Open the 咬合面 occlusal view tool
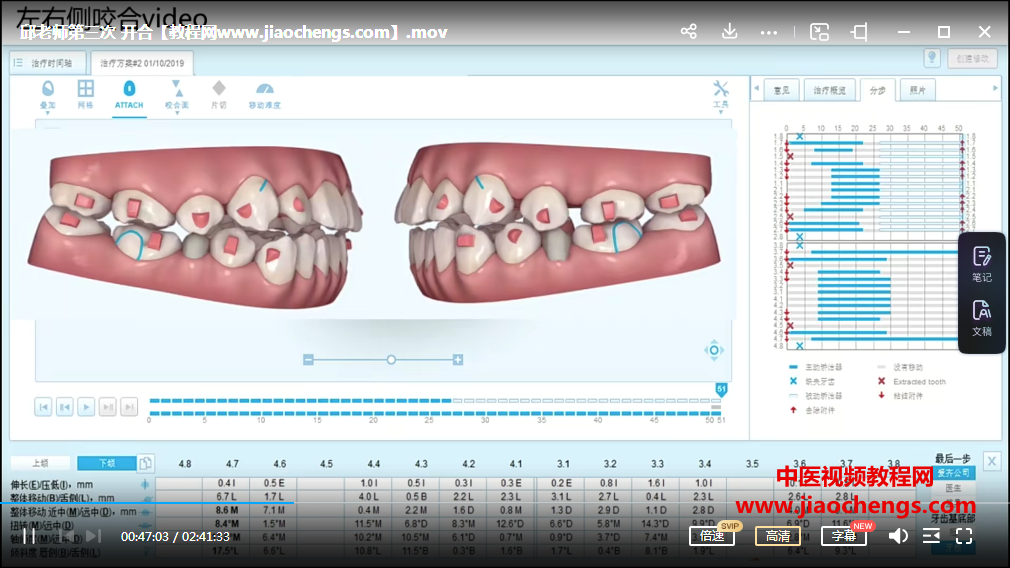Viewport: 1010px width, 568px height. click(x=176, y=88)
